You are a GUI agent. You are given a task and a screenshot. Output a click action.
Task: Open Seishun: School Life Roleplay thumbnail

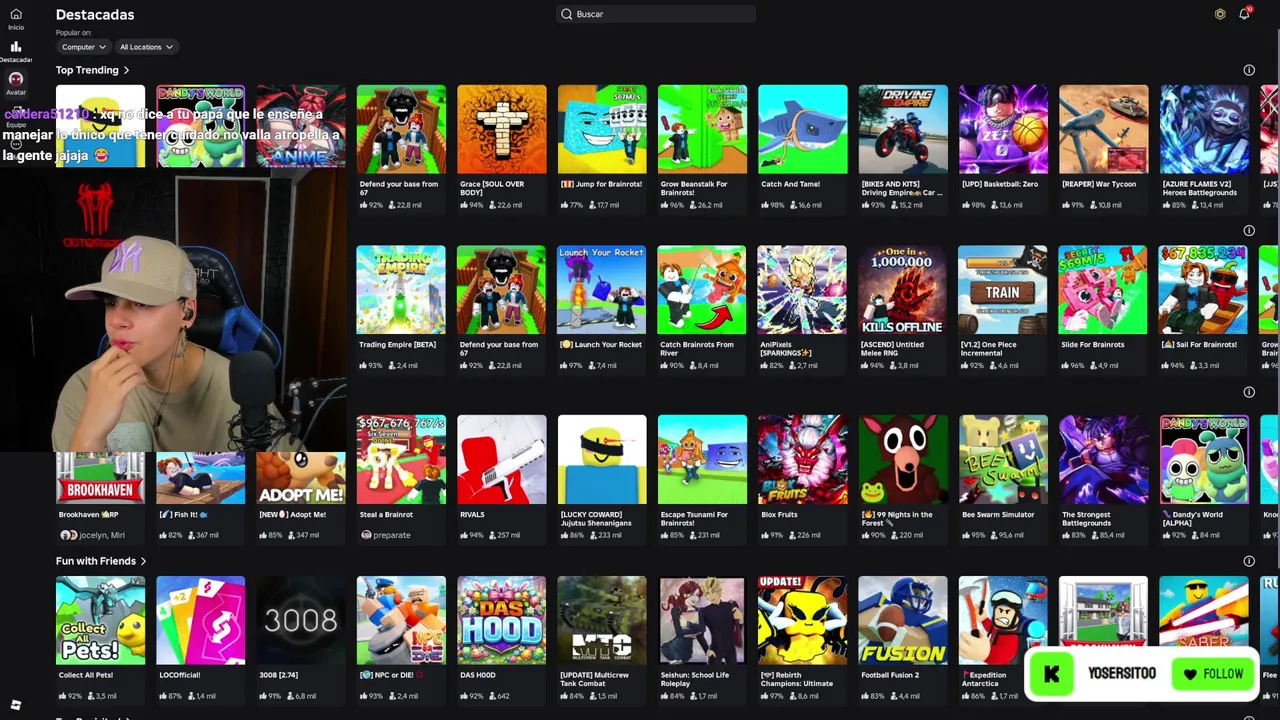tap(702, 620)
